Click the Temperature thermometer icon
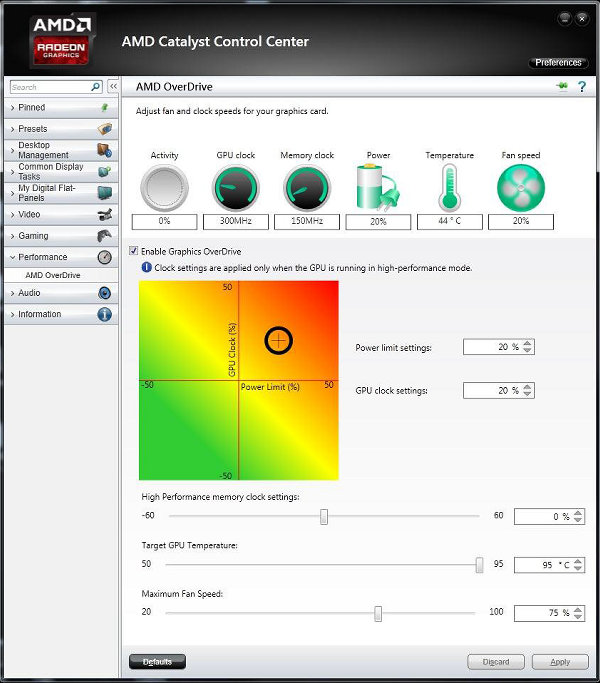This screenshot has height=683, width=600. [449, 188]
